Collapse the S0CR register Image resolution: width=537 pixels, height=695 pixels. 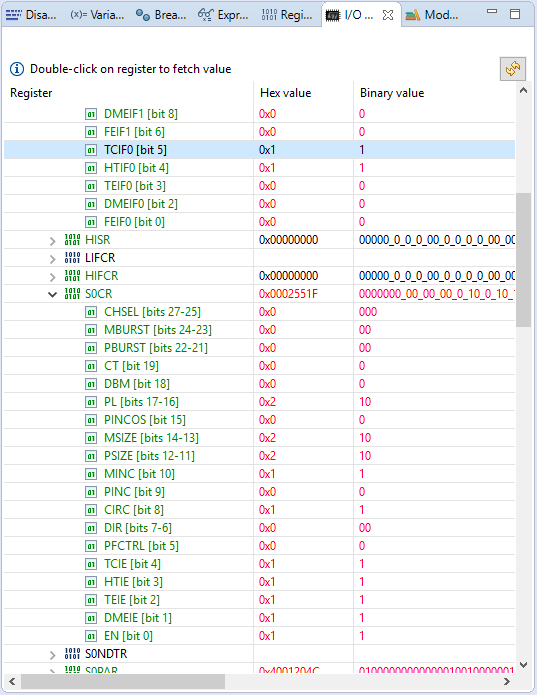point(53,294)
